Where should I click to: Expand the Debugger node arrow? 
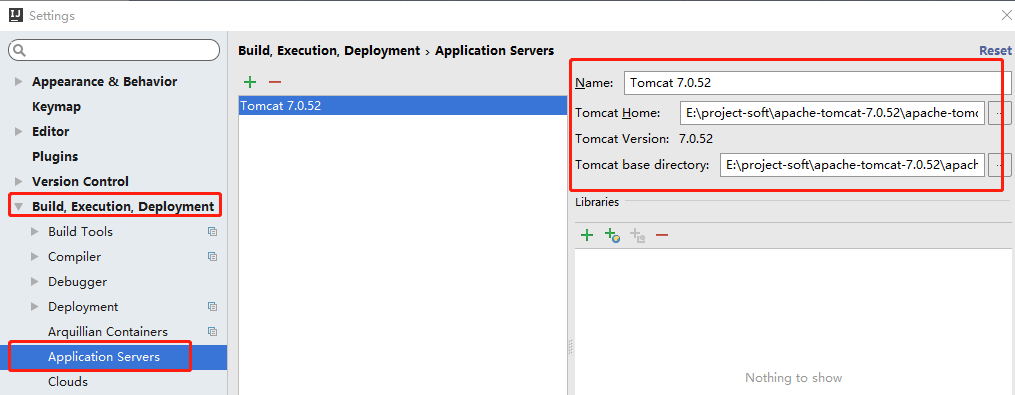click(x=35, y=282)
